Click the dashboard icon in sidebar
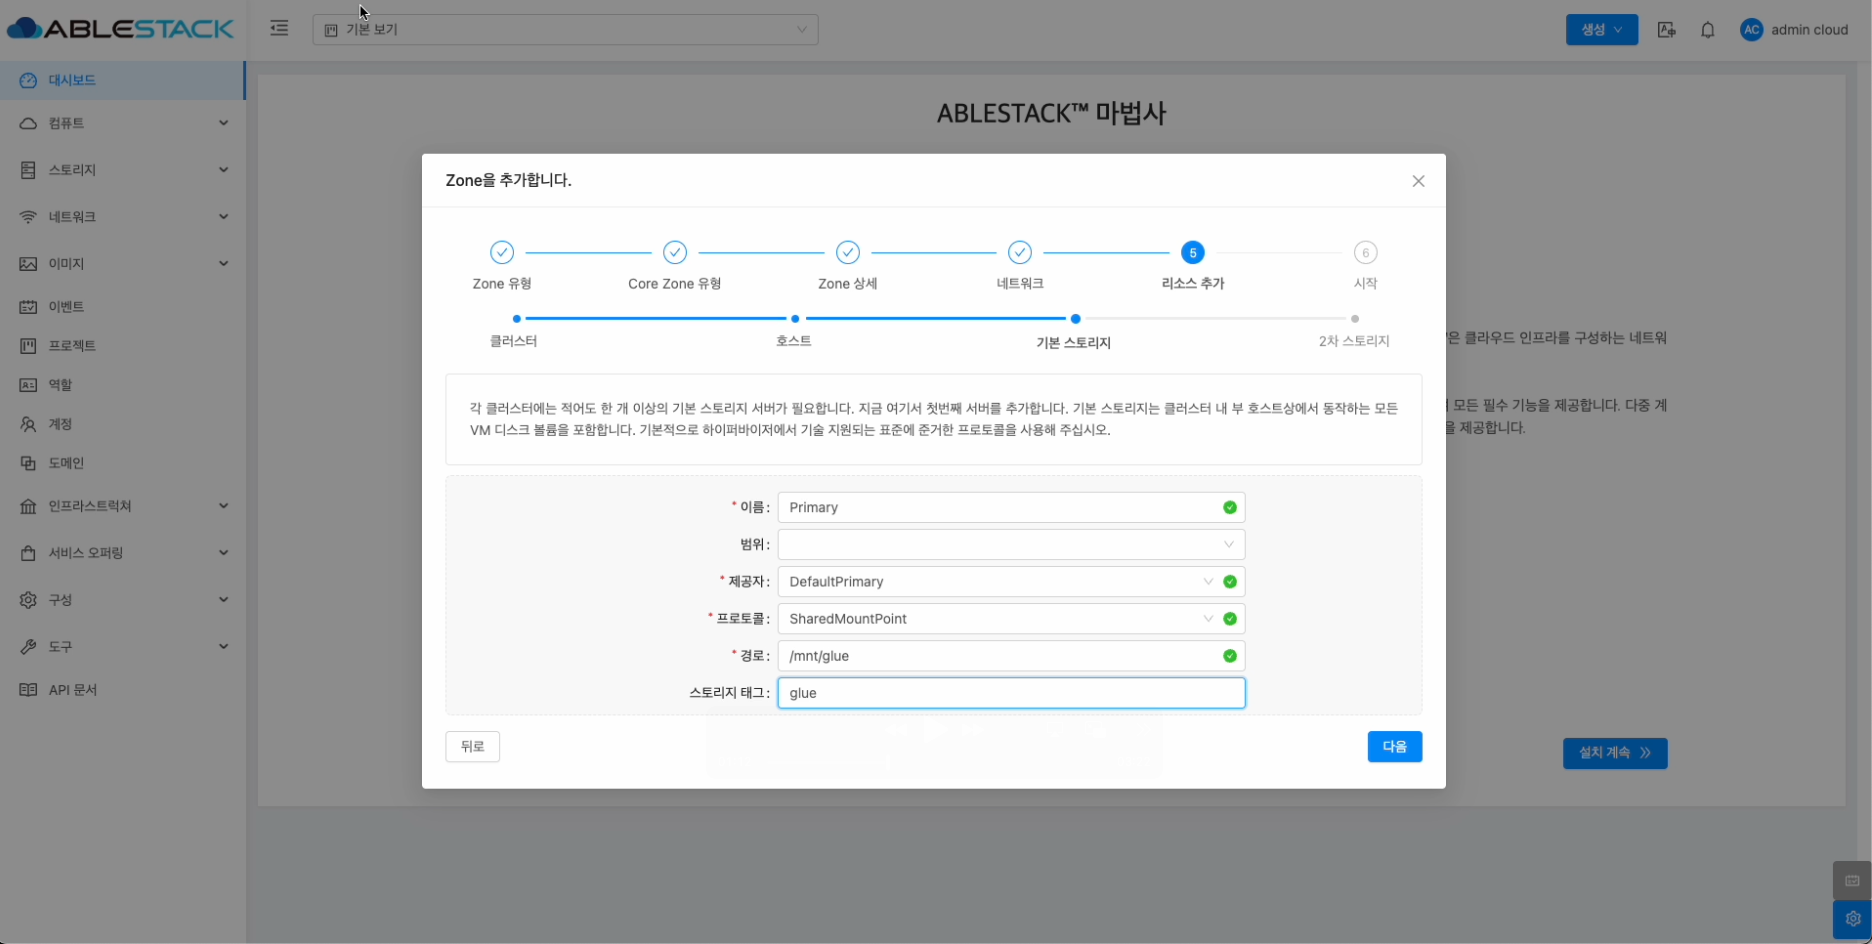1872x944 pixels. point(28,80)
